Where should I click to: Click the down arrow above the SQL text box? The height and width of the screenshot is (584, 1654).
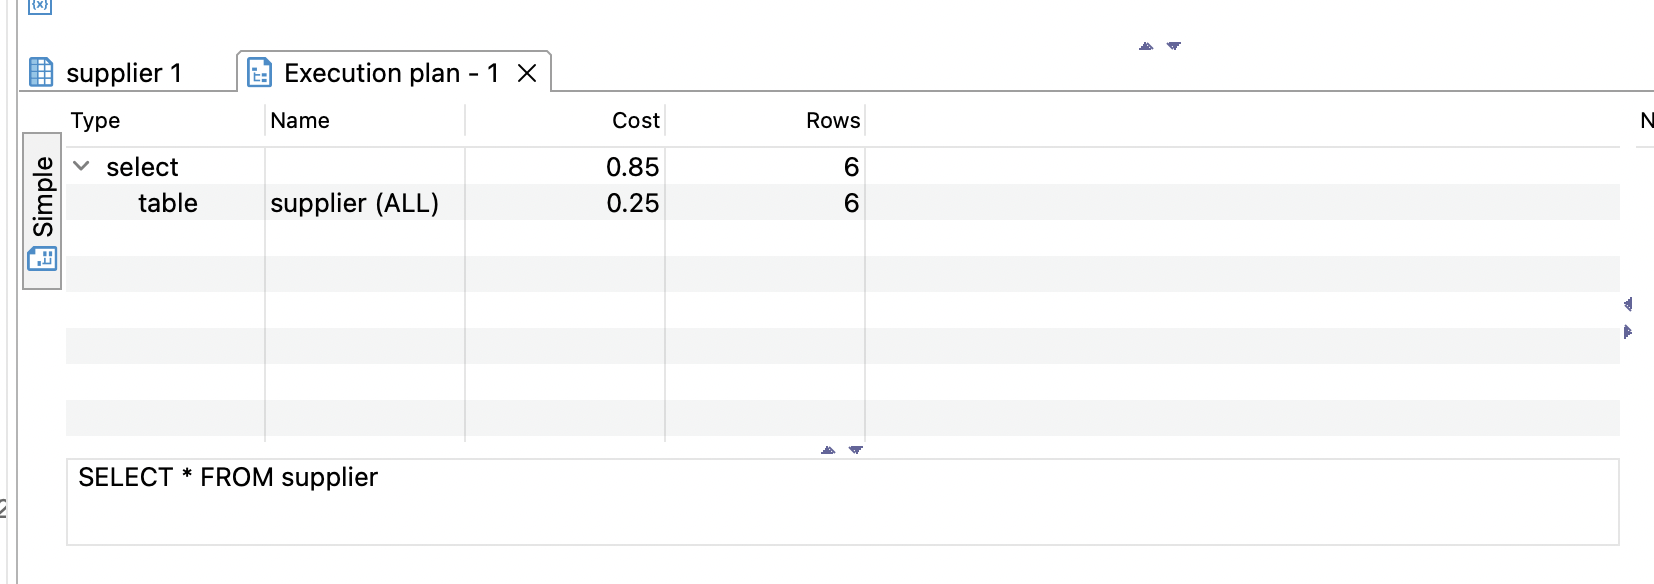pyautogui.click(x=856, y=450)
